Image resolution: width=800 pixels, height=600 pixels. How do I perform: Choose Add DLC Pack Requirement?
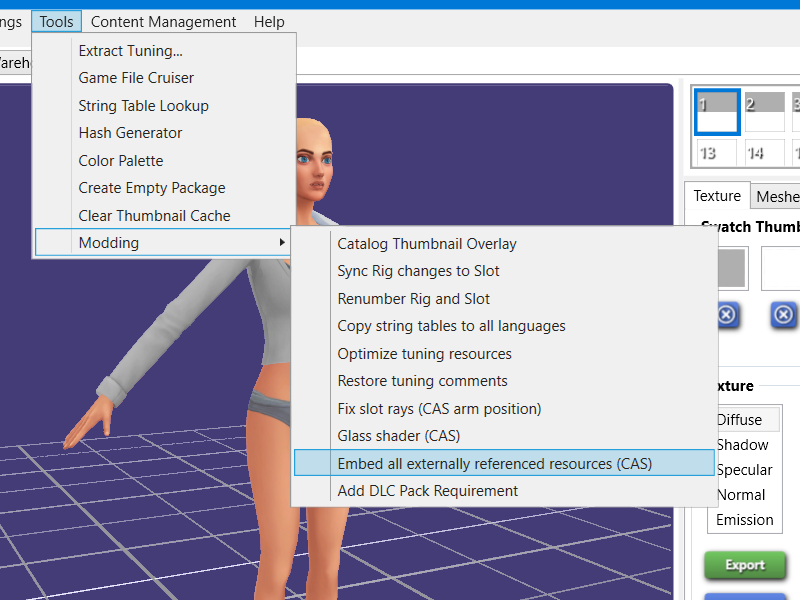(x=504, y=491)
